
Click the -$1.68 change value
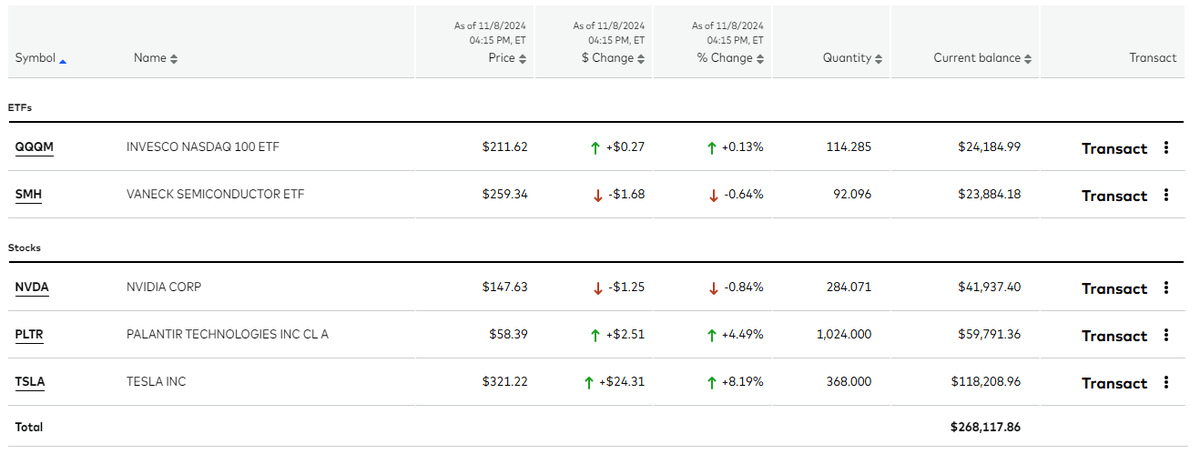tap(627, 194)
